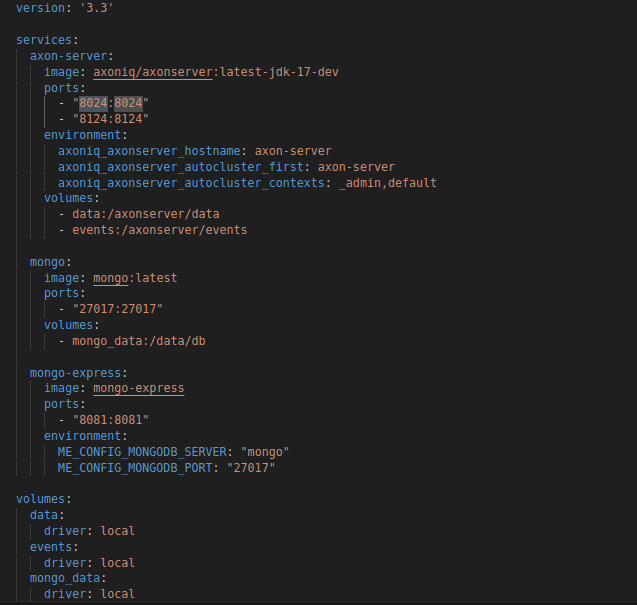637x605 pixels.
Task: Click the '3.3' version value
Action: click(x=97, y=8)
